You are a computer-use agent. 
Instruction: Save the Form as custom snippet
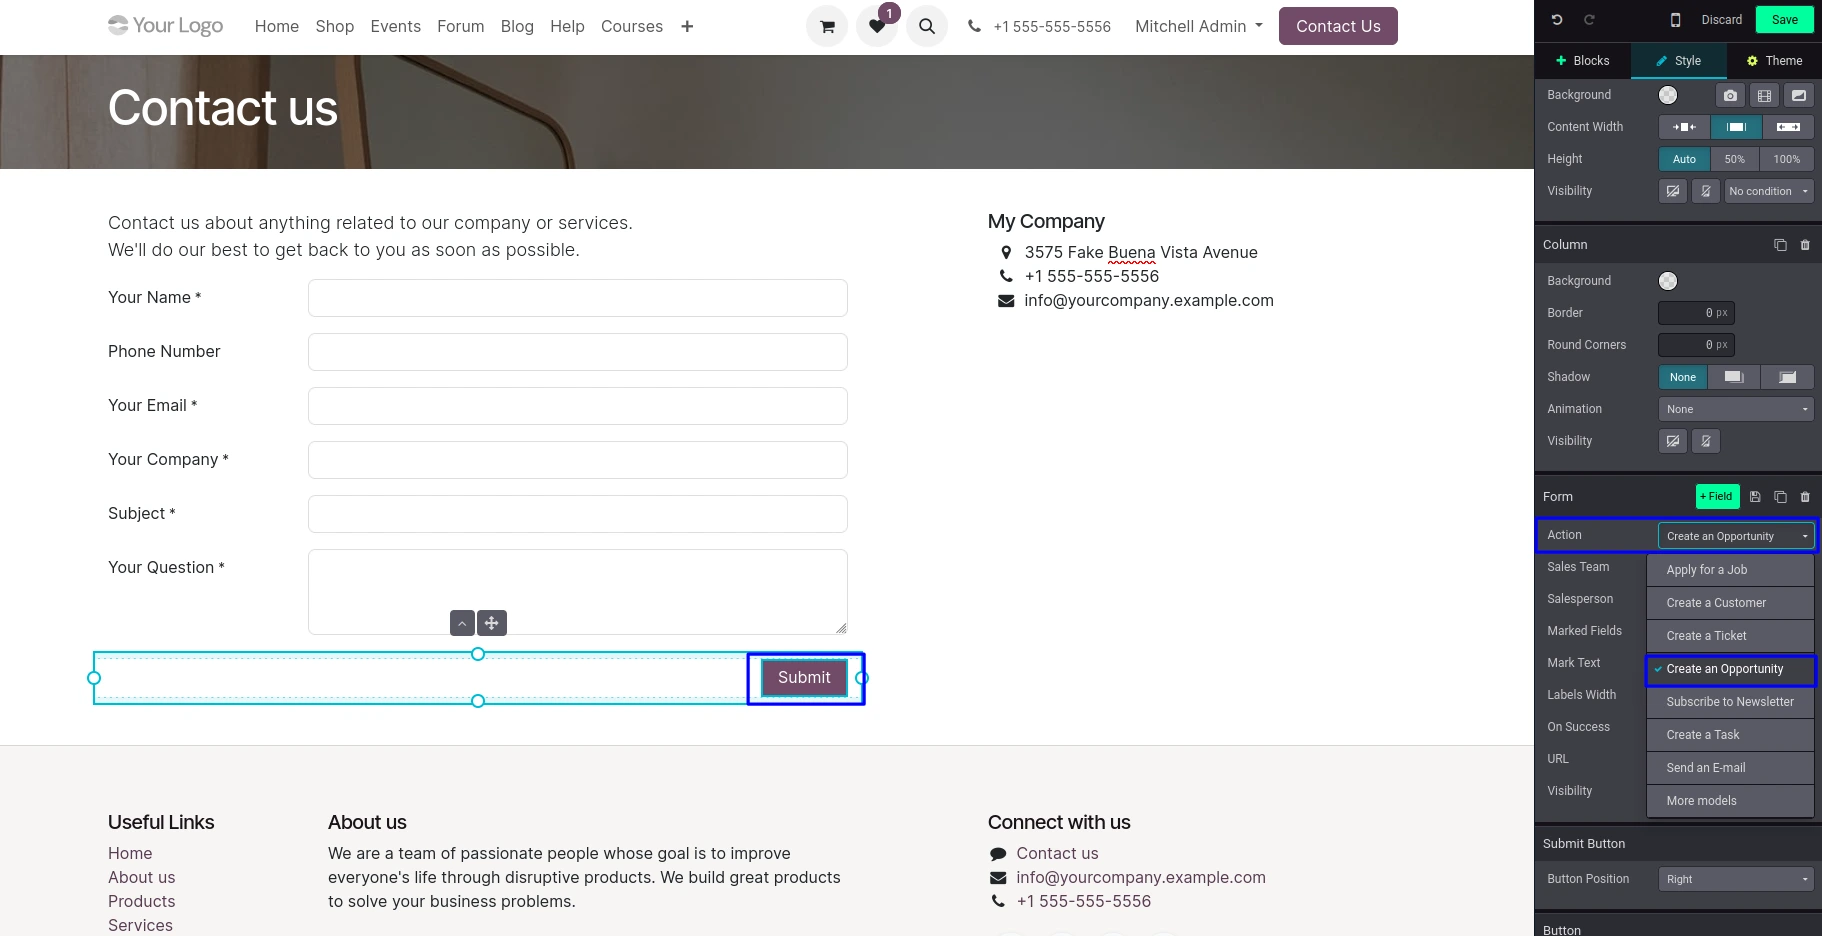[1755, 497]
